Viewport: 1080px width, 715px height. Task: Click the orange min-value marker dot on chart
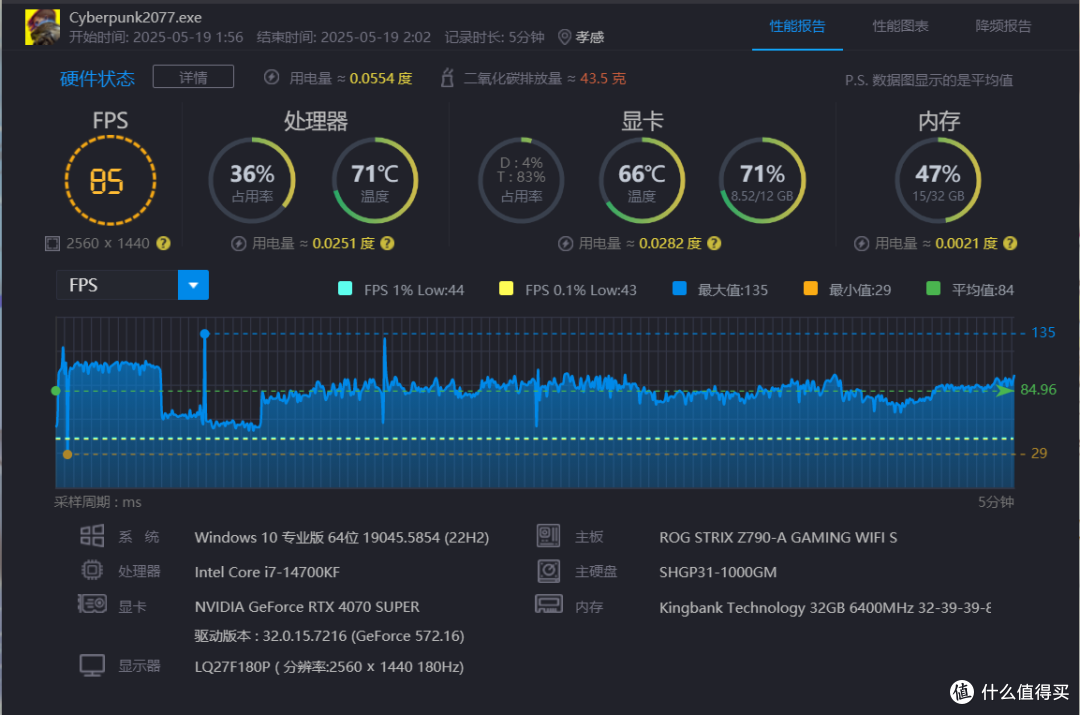67,454
